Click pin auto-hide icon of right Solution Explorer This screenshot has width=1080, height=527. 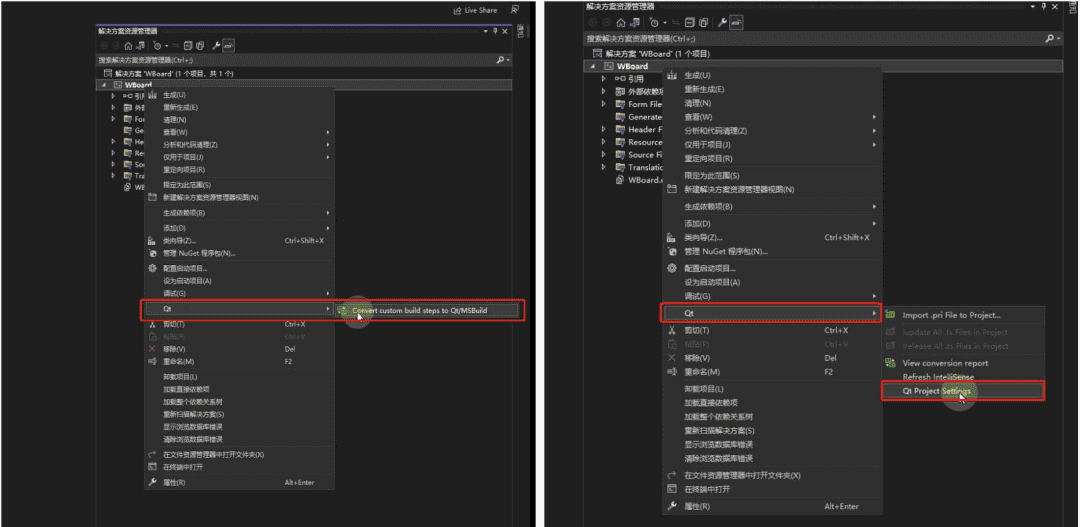pyautogui.click(x=1043, y=6)
